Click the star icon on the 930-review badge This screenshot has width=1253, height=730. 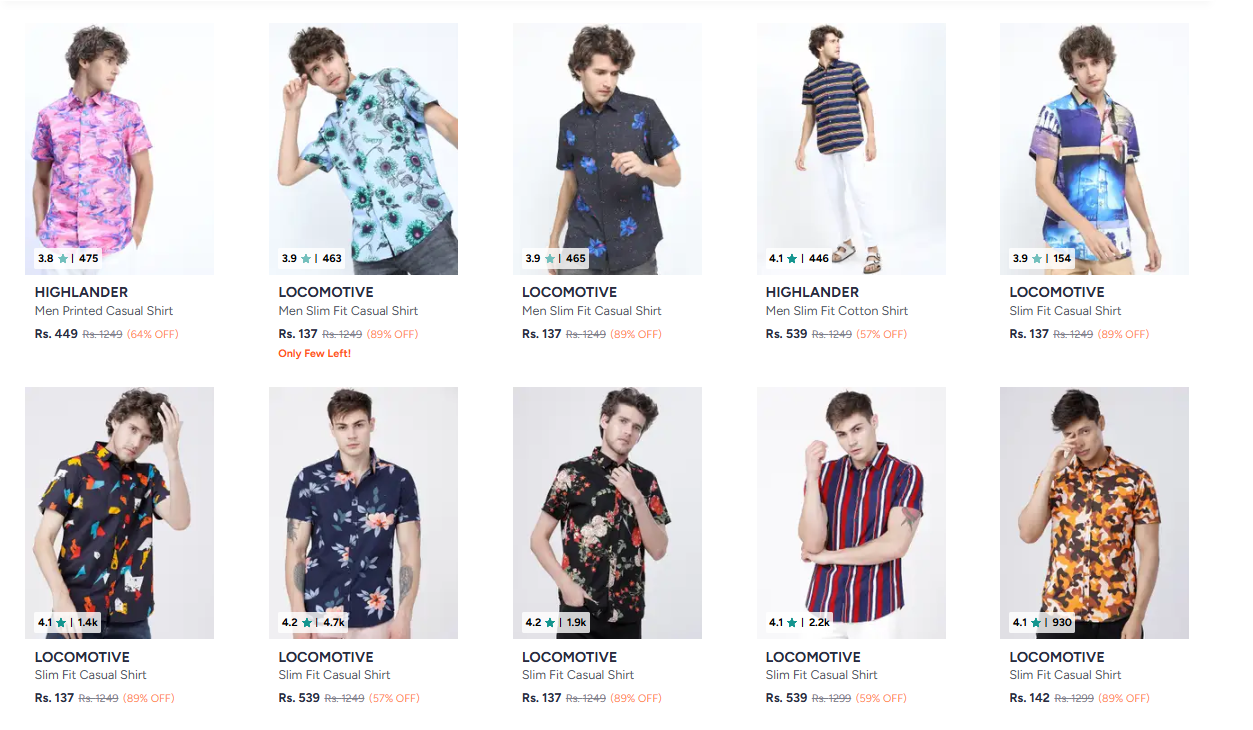click(x=1036, y=622)
